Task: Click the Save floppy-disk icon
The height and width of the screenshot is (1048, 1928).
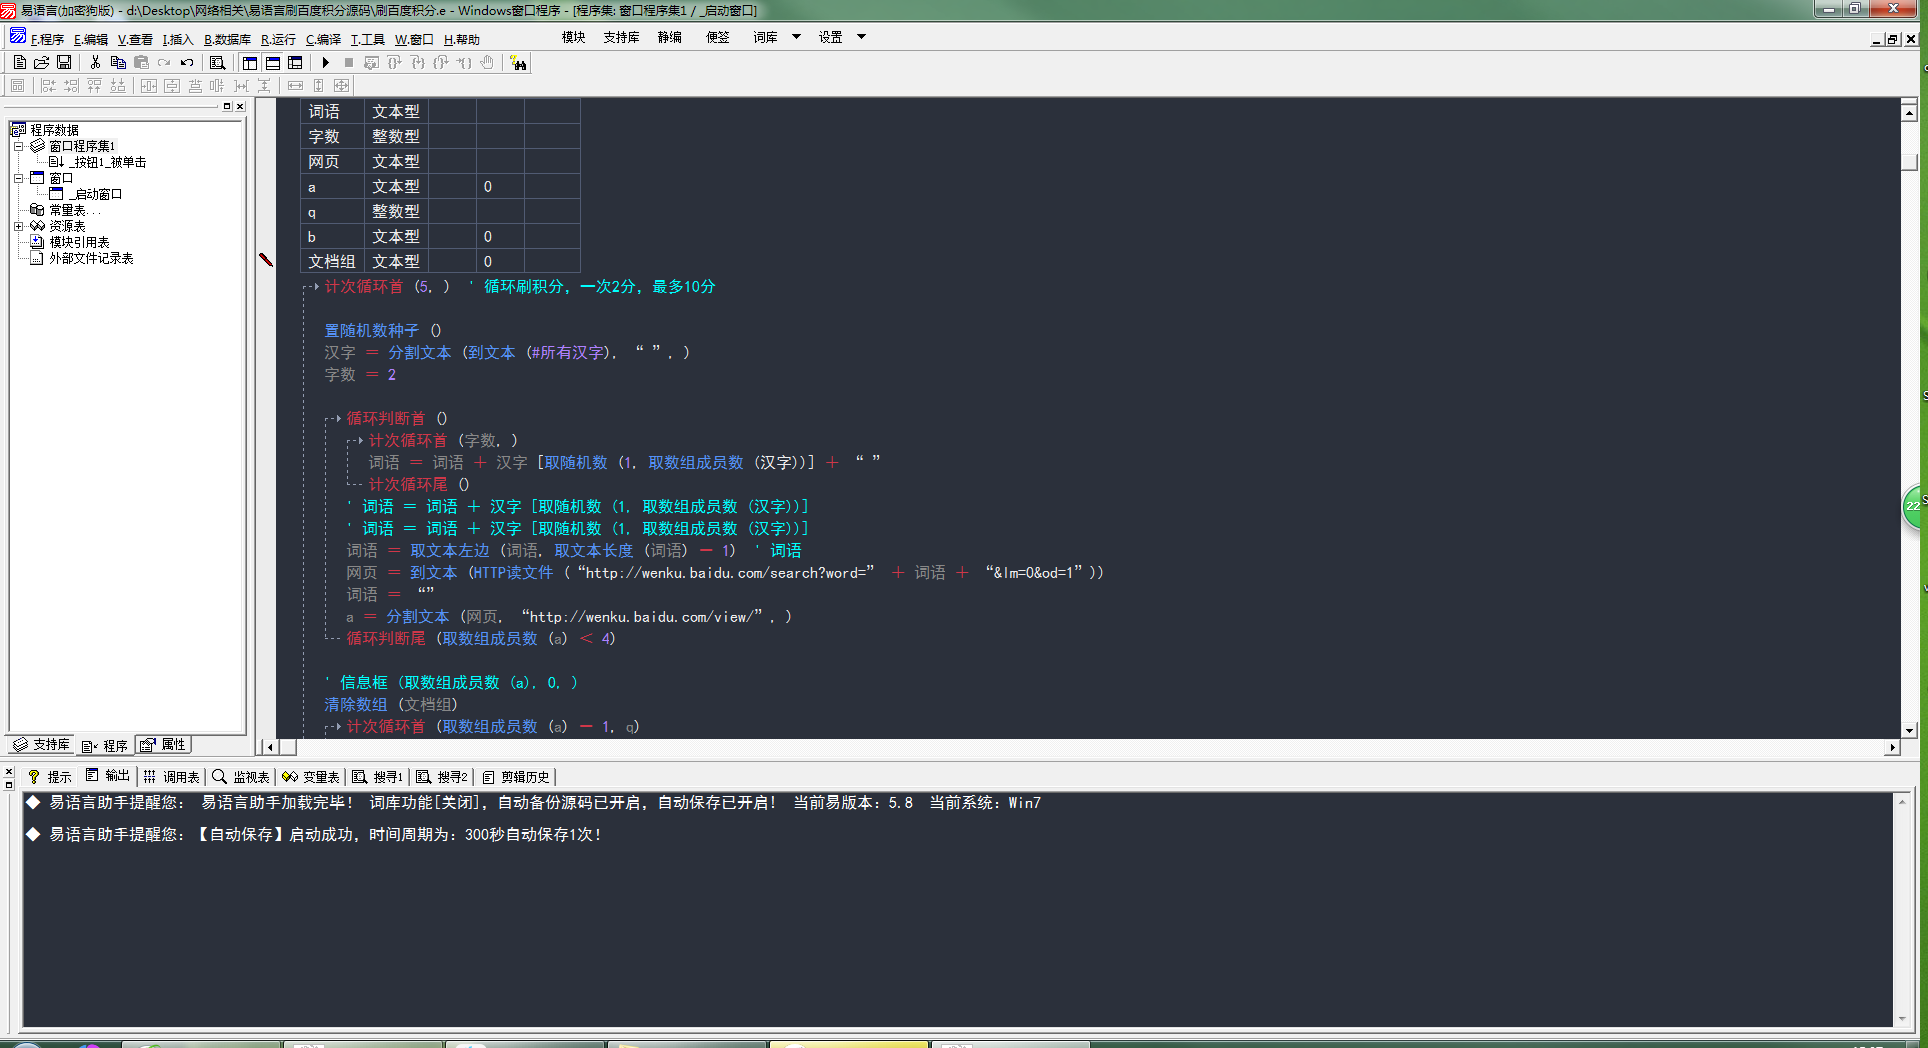Action: tap(64, 62)
